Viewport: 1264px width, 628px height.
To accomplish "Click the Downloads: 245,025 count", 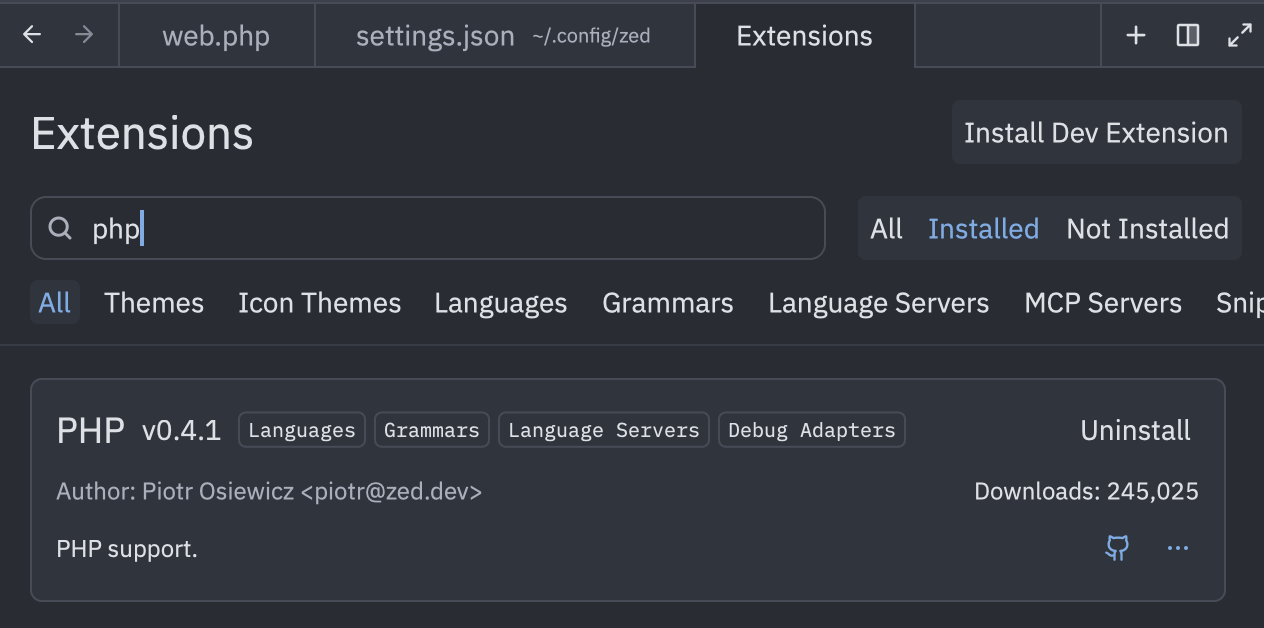I will click(x=1086, y=491).
